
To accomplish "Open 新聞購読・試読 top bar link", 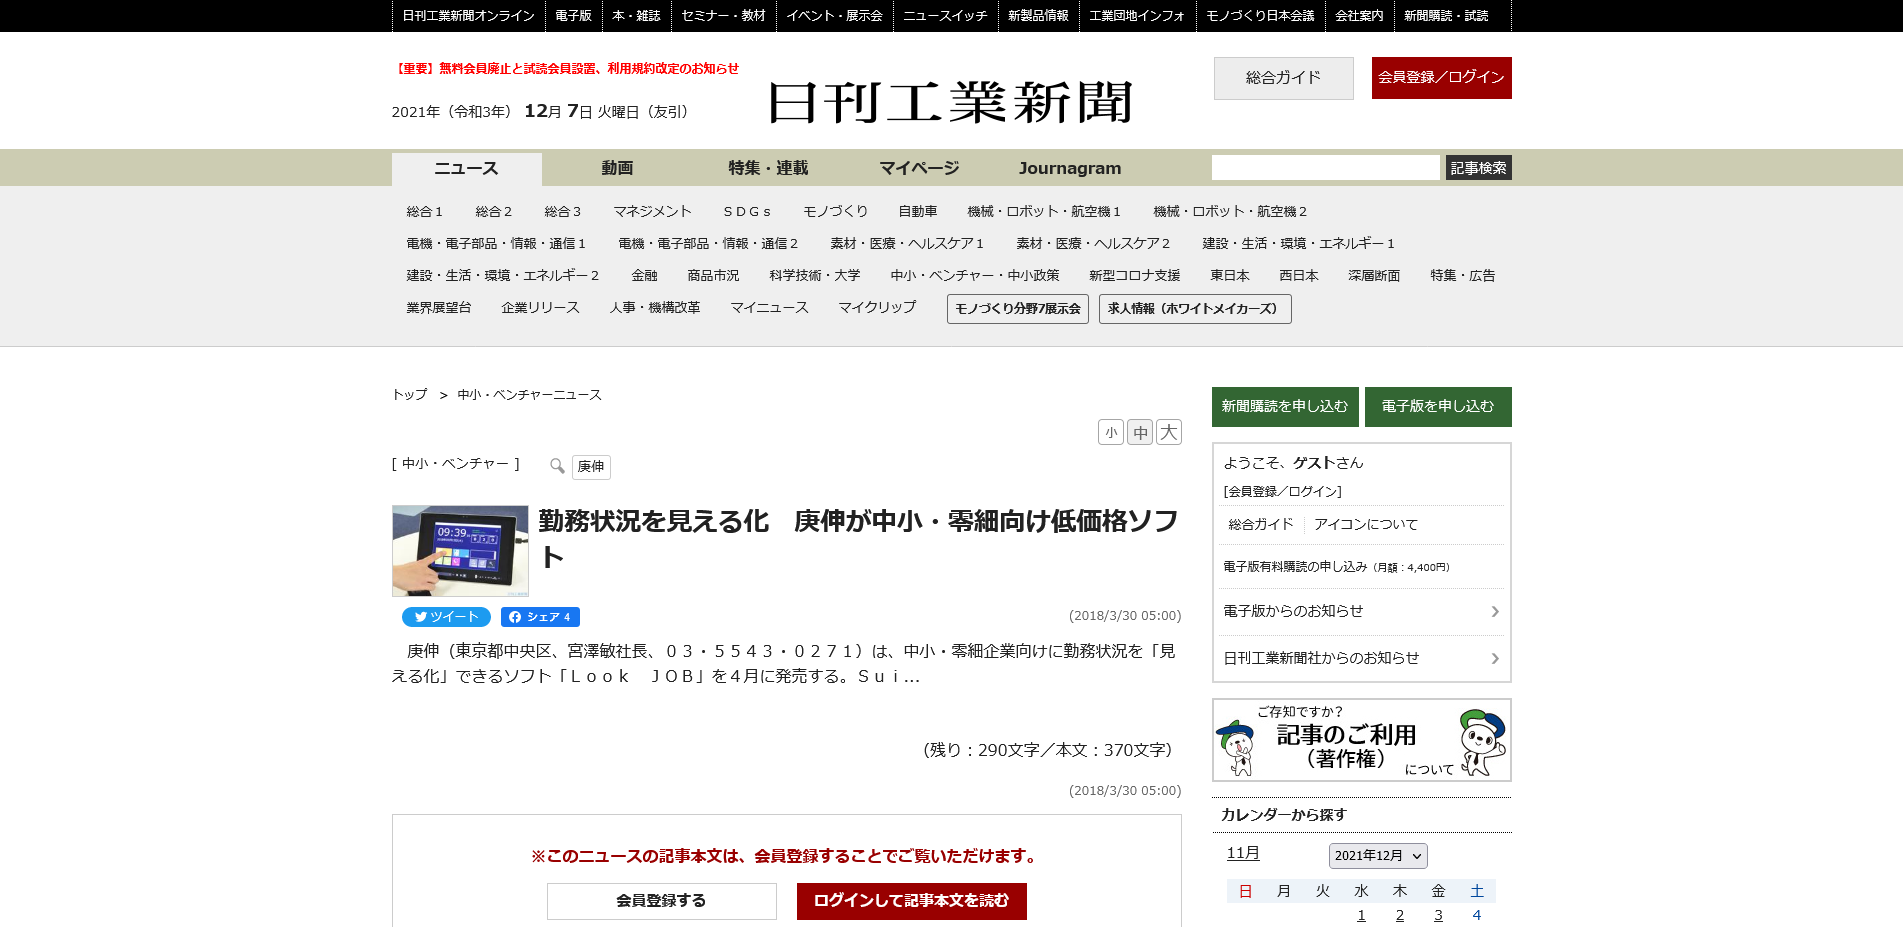I will [1446, 16].
